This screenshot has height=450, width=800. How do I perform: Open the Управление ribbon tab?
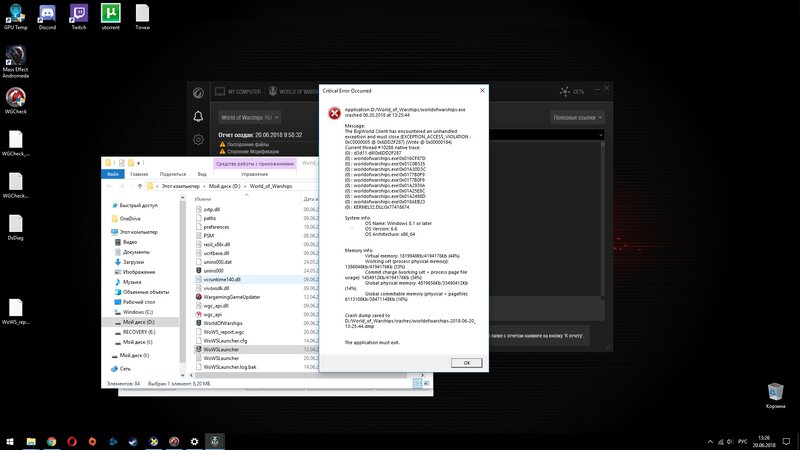(254, 174)
